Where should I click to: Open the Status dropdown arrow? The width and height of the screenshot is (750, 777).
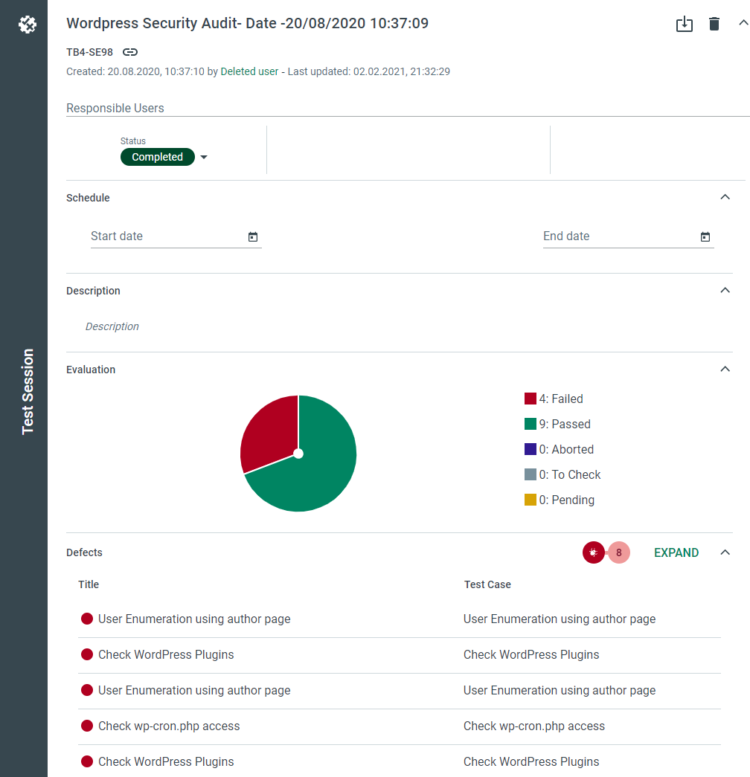coord(204,157)
